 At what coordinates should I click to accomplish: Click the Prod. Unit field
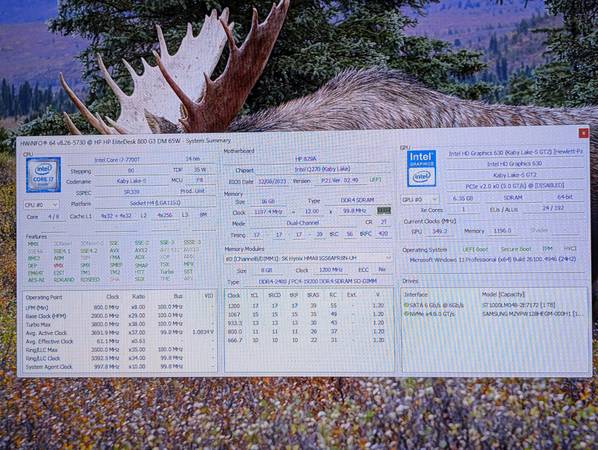point(193,191)
